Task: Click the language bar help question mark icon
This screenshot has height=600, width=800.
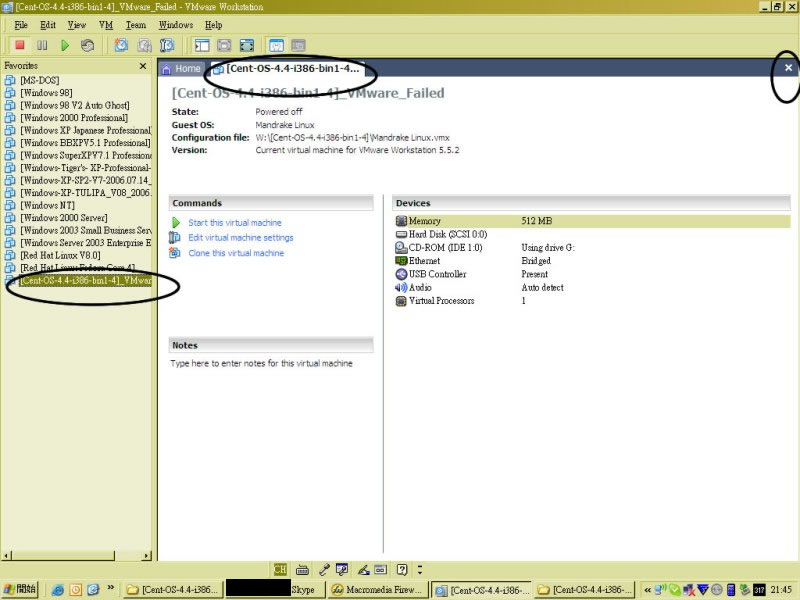Action: pos(402,569)
